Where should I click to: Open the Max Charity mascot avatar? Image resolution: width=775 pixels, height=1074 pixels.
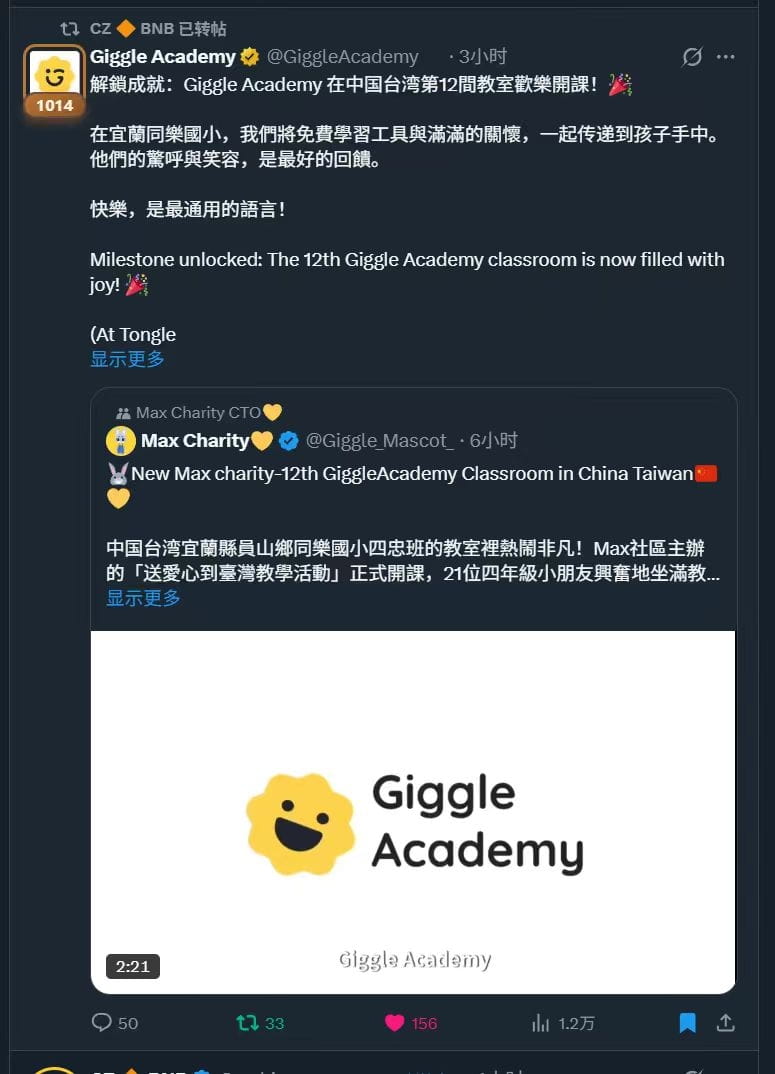point(121,441)
